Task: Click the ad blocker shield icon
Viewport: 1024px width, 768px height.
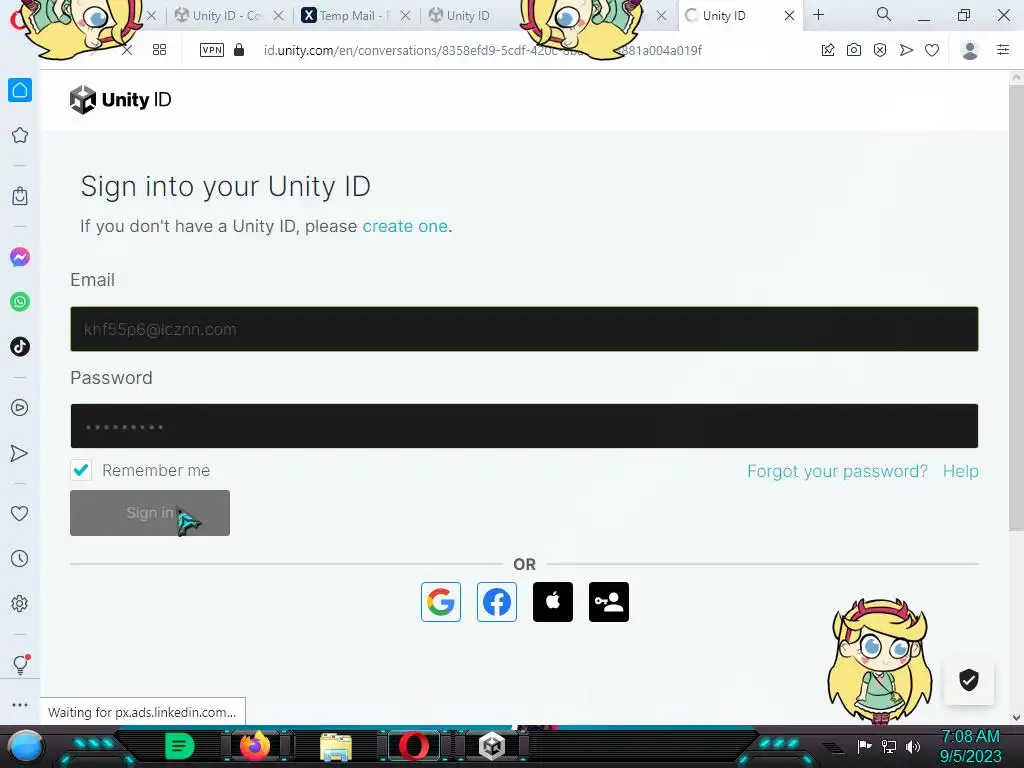Action: 880,50
